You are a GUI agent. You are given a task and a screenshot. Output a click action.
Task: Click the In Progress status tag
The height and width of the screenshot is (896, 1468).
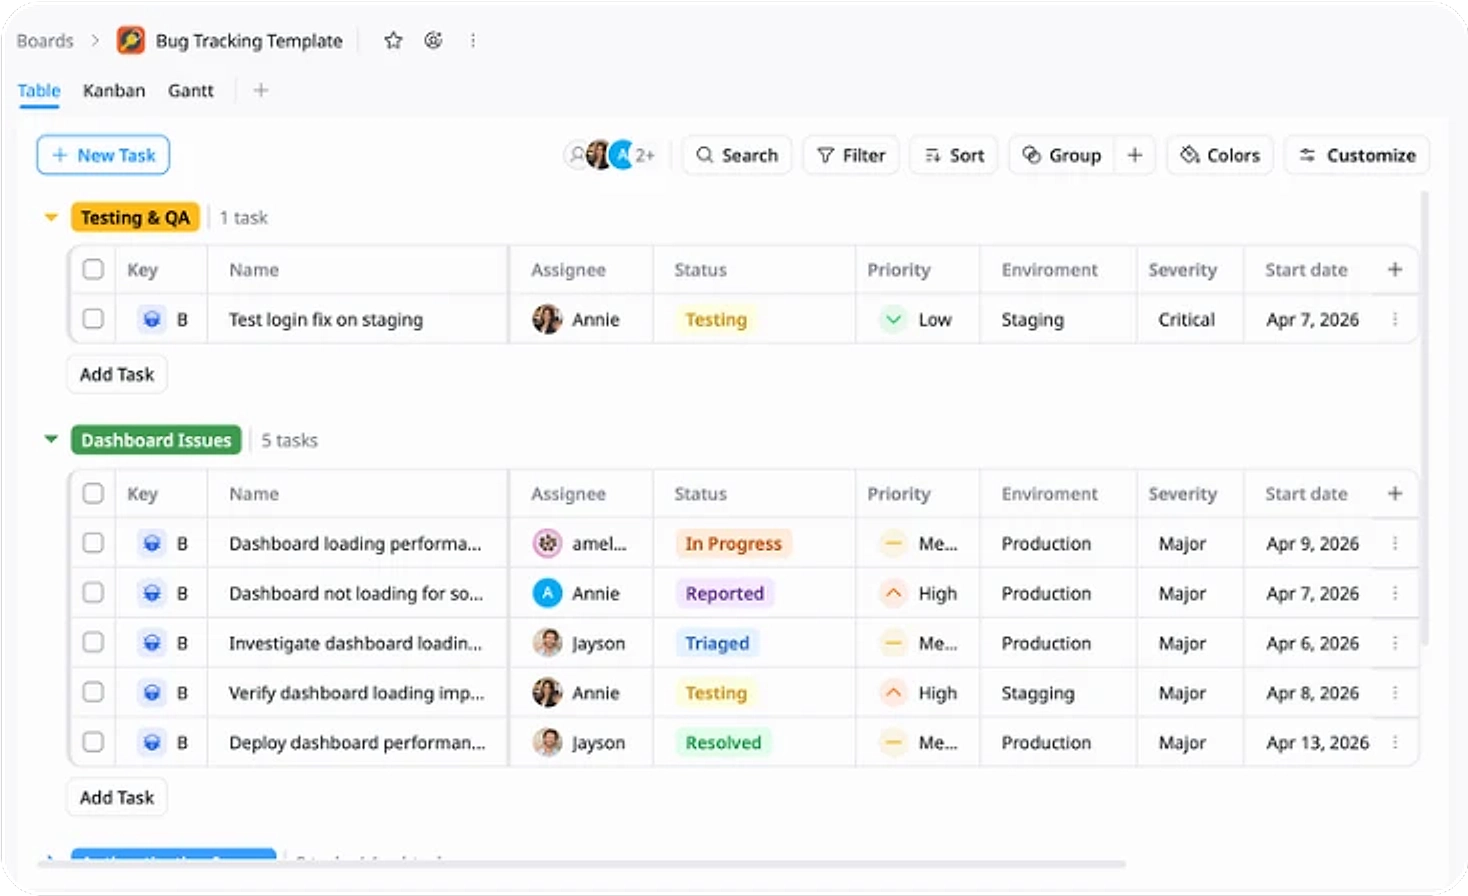click(733, 543)
